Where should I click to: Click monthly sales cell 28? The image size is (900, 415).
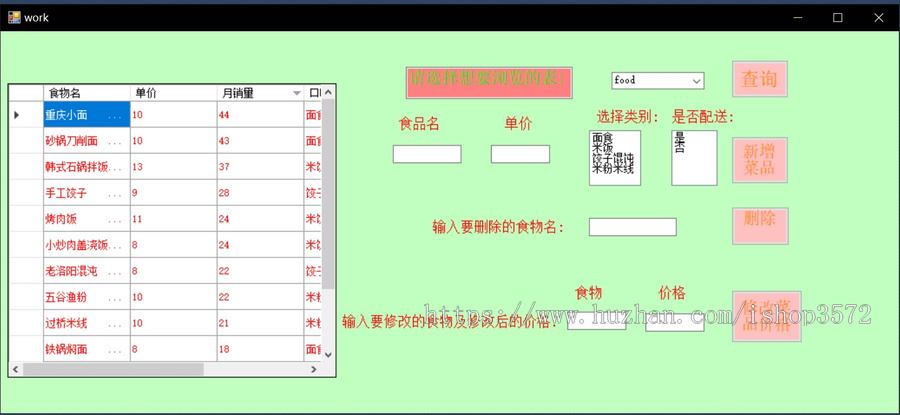(x=260, y=193)
